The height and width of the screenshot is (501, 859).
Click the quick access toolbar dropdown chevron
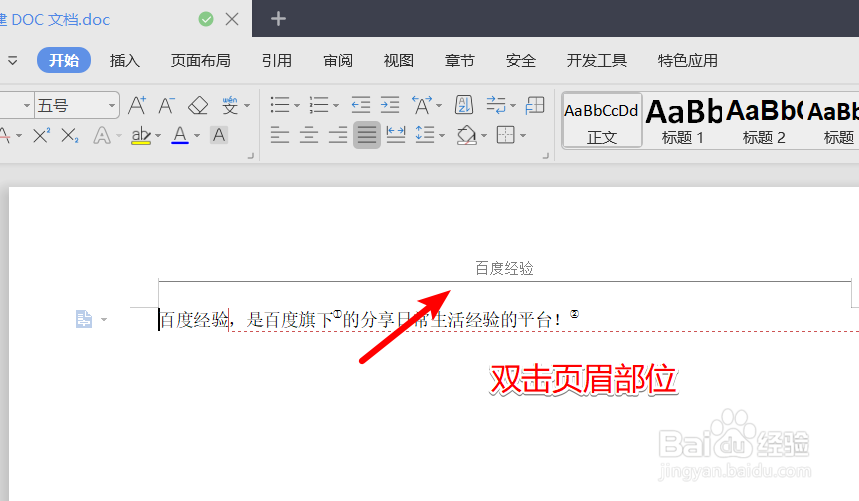coord(12,60)
